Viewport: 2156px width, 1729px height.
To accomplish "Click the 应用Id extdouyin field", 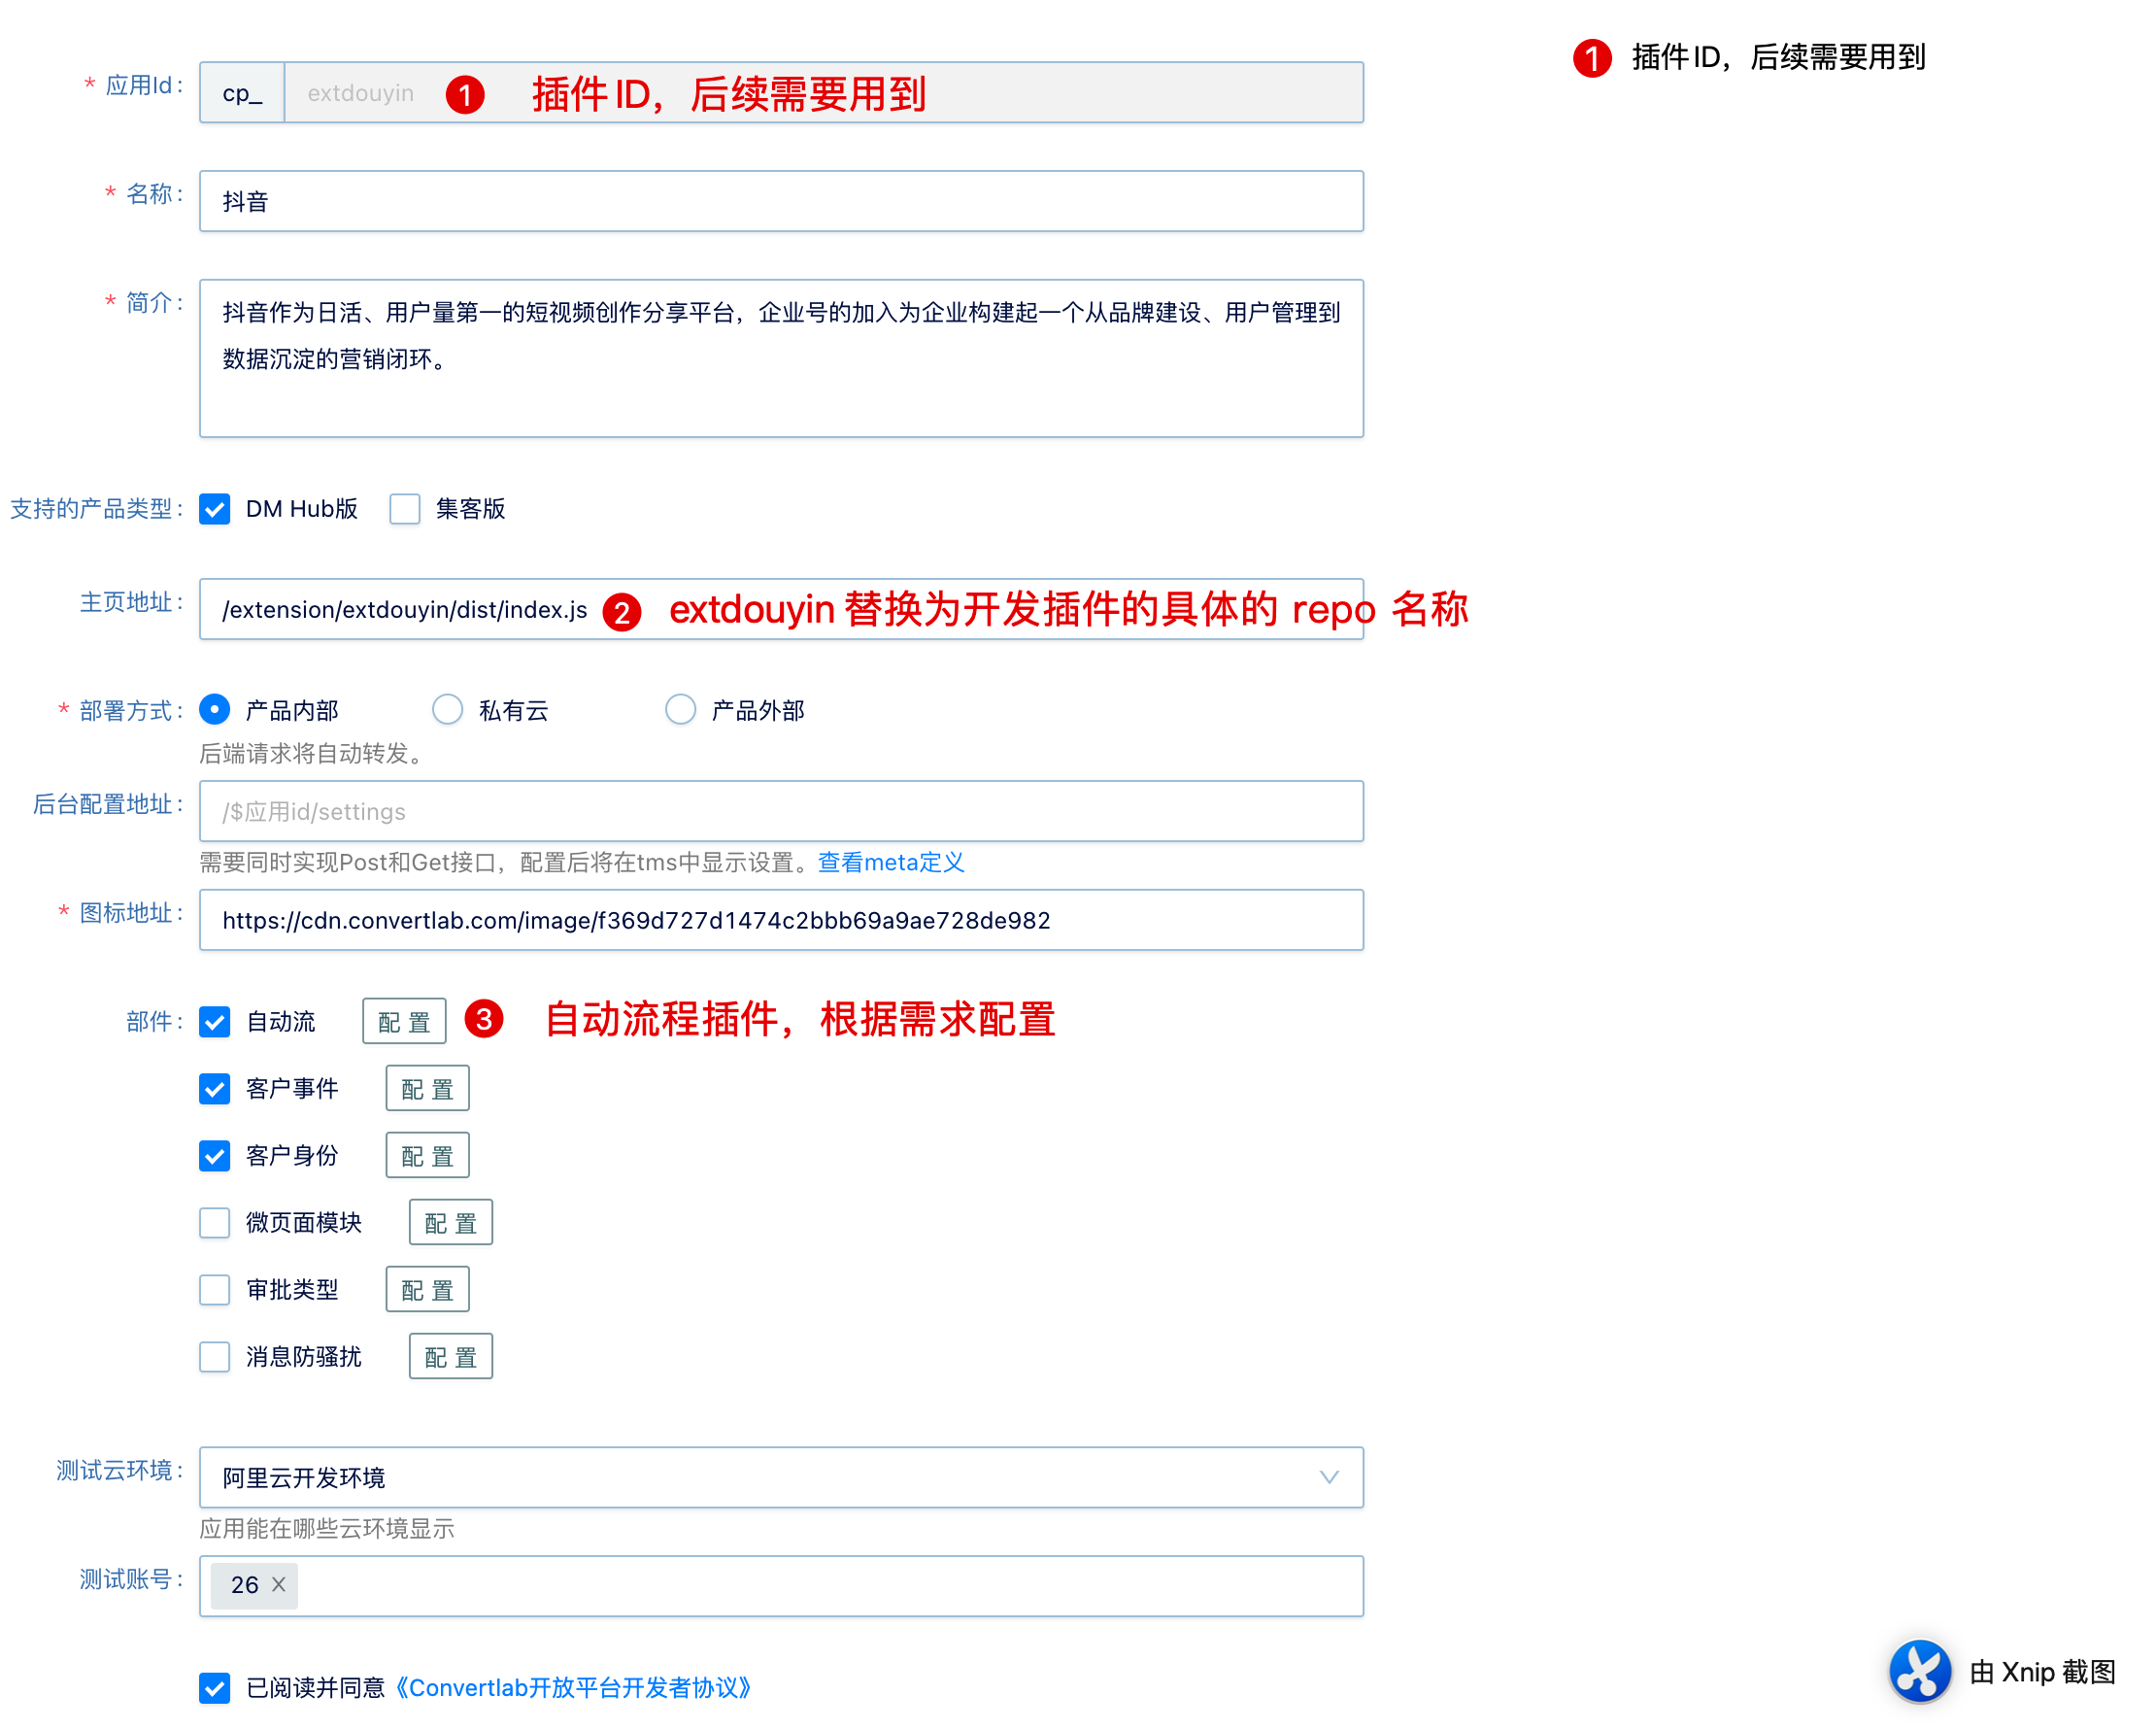I will click(x=824, y=92).
